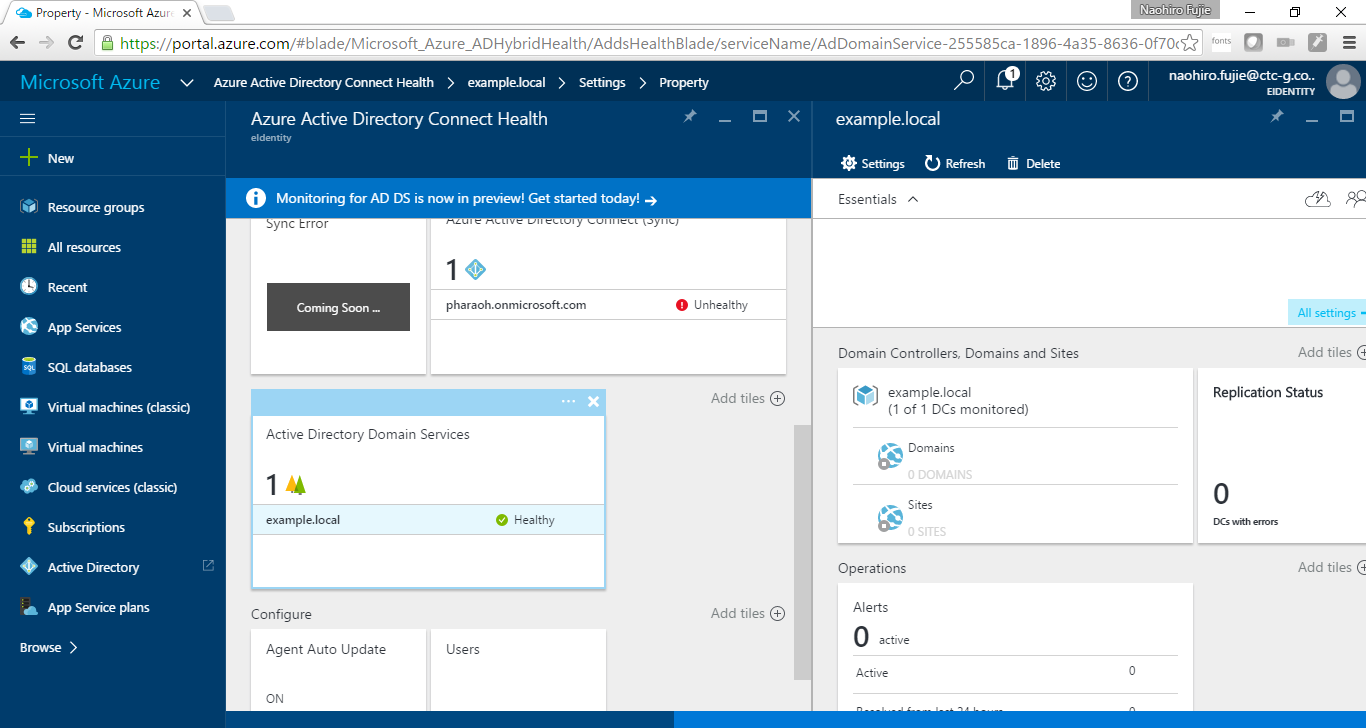This screenshot has width=1366, height=728.
Task: Open the tile options ellipsis menu
Action: (x=568, y=401)
